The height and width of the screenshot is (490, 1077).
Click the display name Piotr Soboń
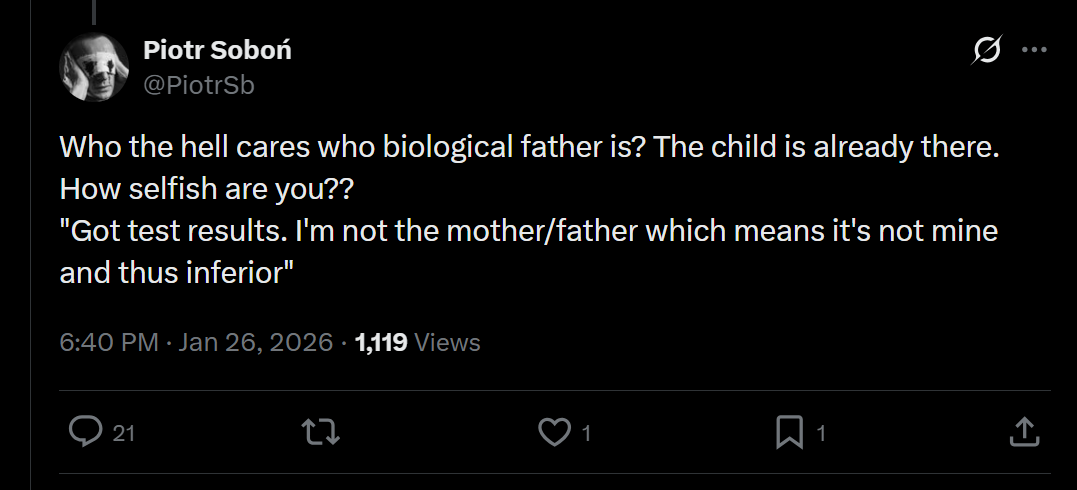(x=217, y=50)
